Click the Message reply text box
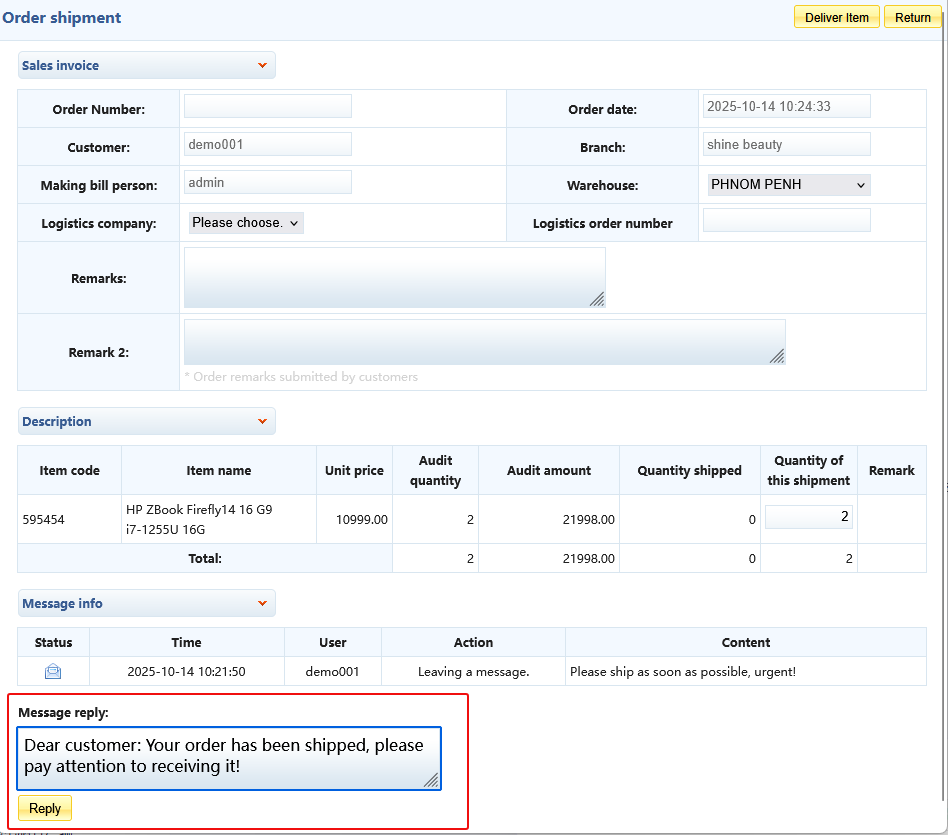Viewport: 948px width, 835px height. (228, 757)
